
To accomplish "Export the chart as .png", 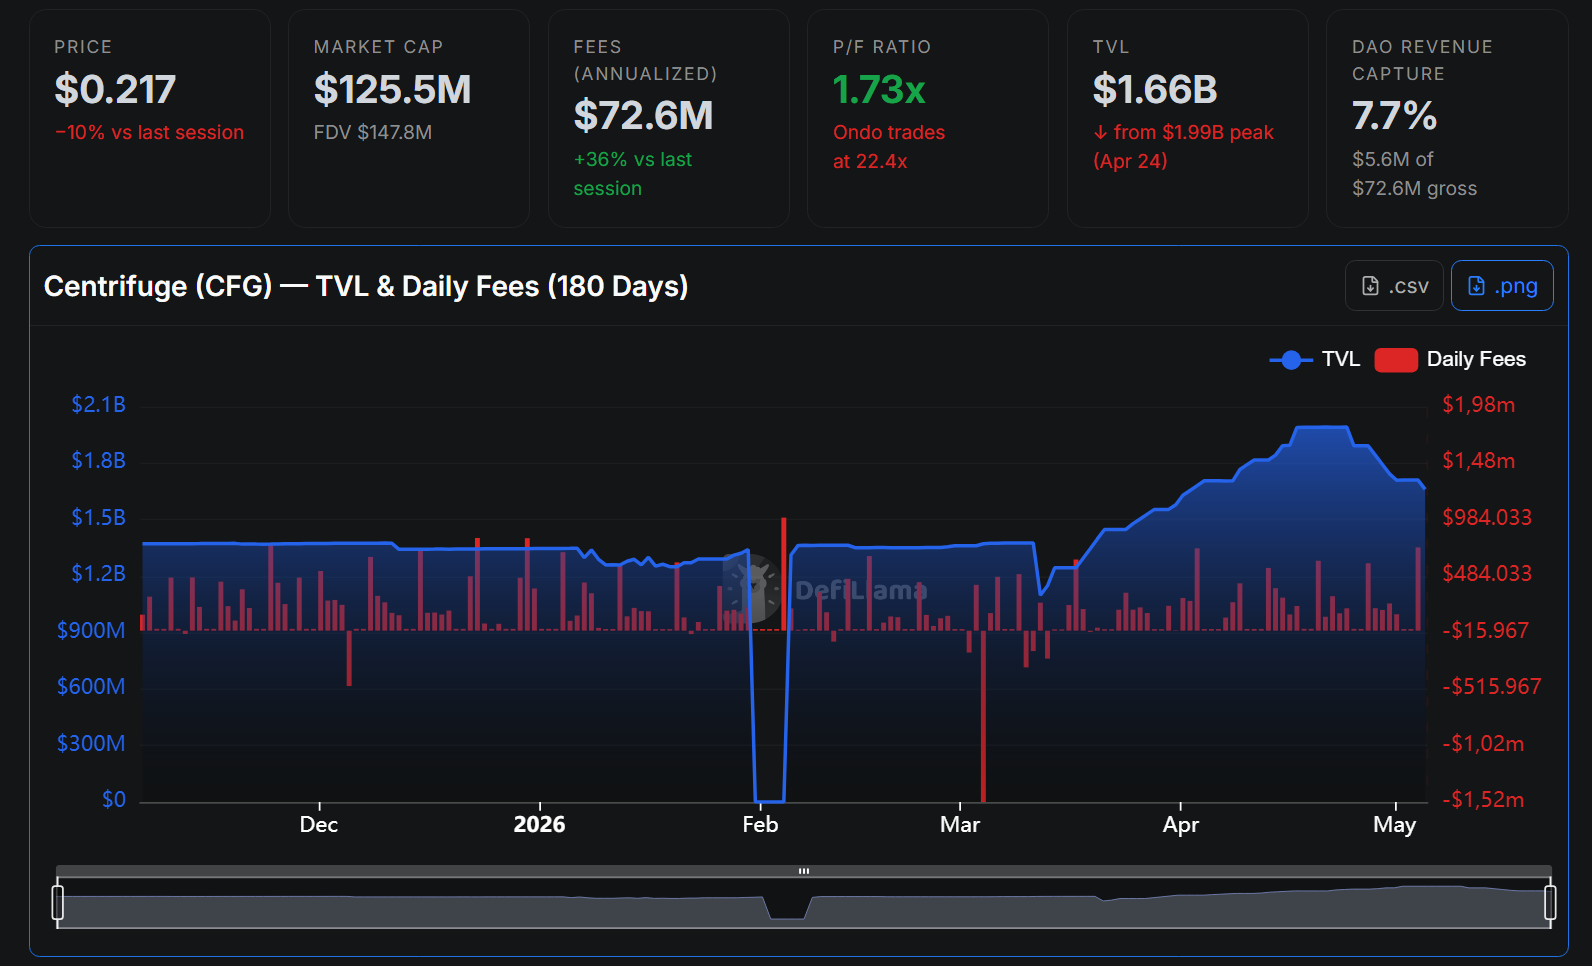I will click(1502, 286).
